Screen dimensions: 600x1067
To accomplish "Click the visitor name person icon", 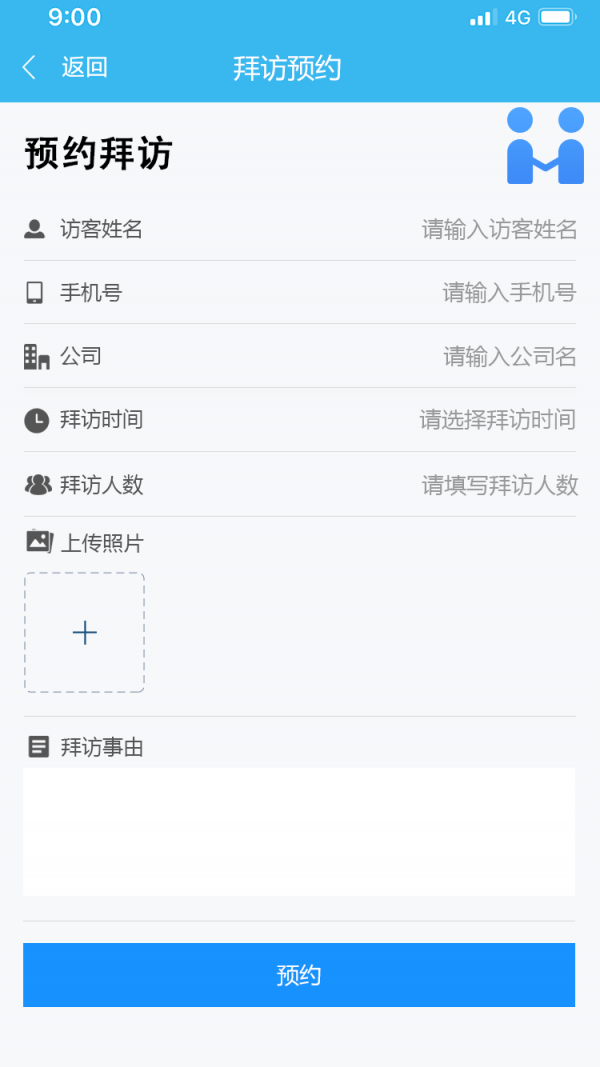I will (35, 229).
